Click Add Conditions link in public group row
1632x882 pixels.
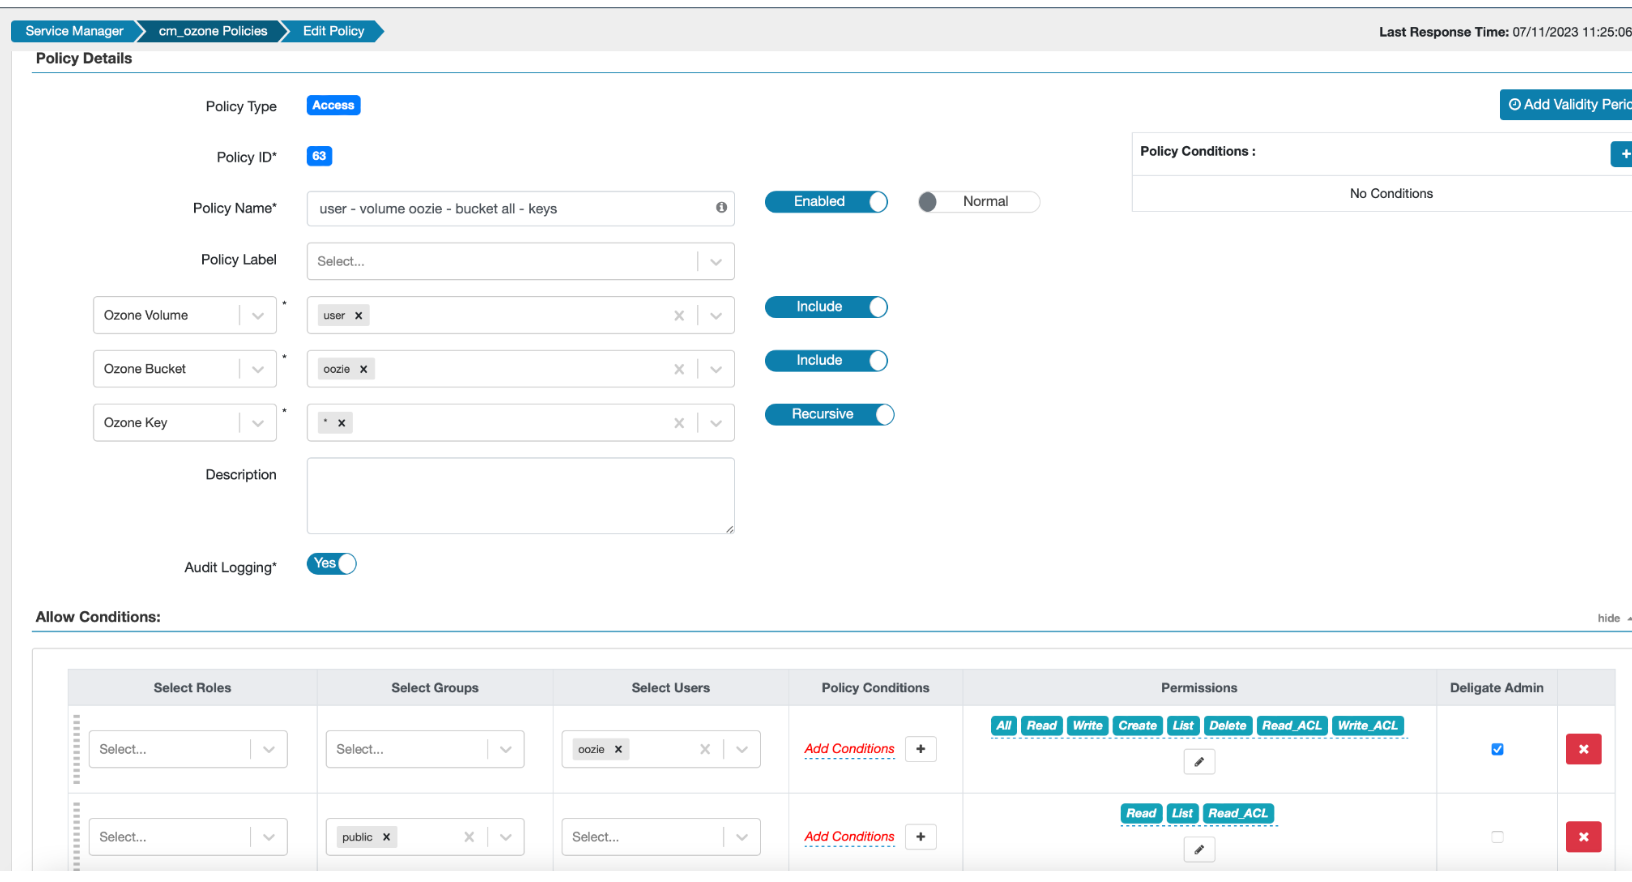849,837
